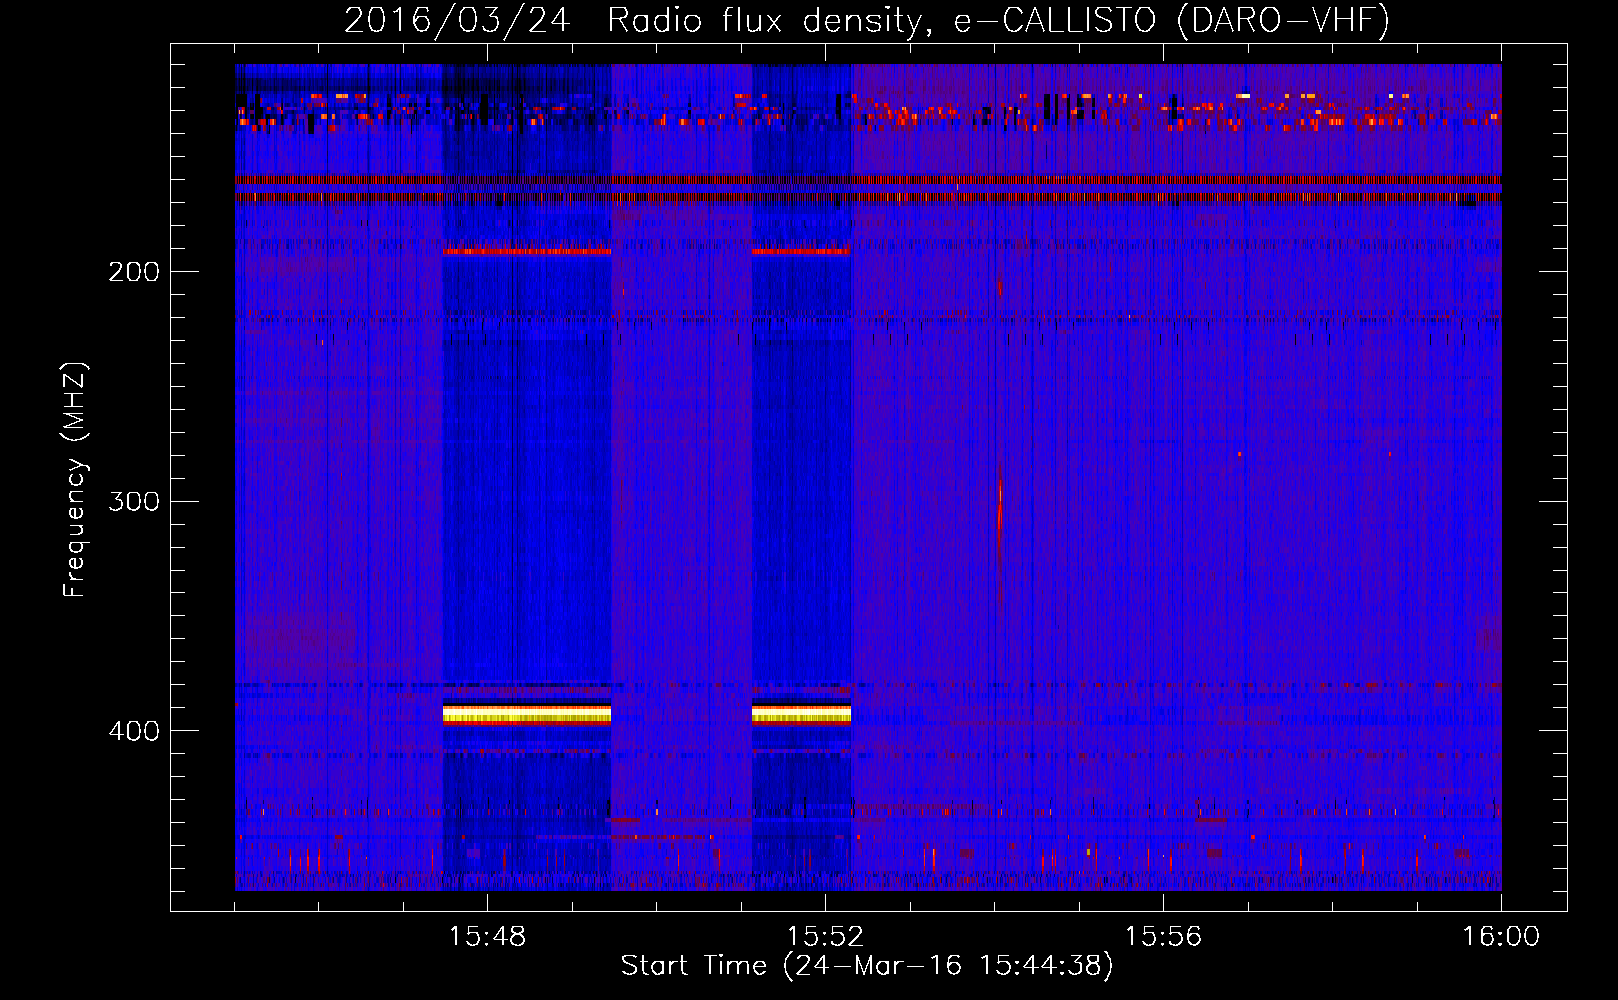Click the 16:00 time tick label
1618x1000 pixels.
1501,937
